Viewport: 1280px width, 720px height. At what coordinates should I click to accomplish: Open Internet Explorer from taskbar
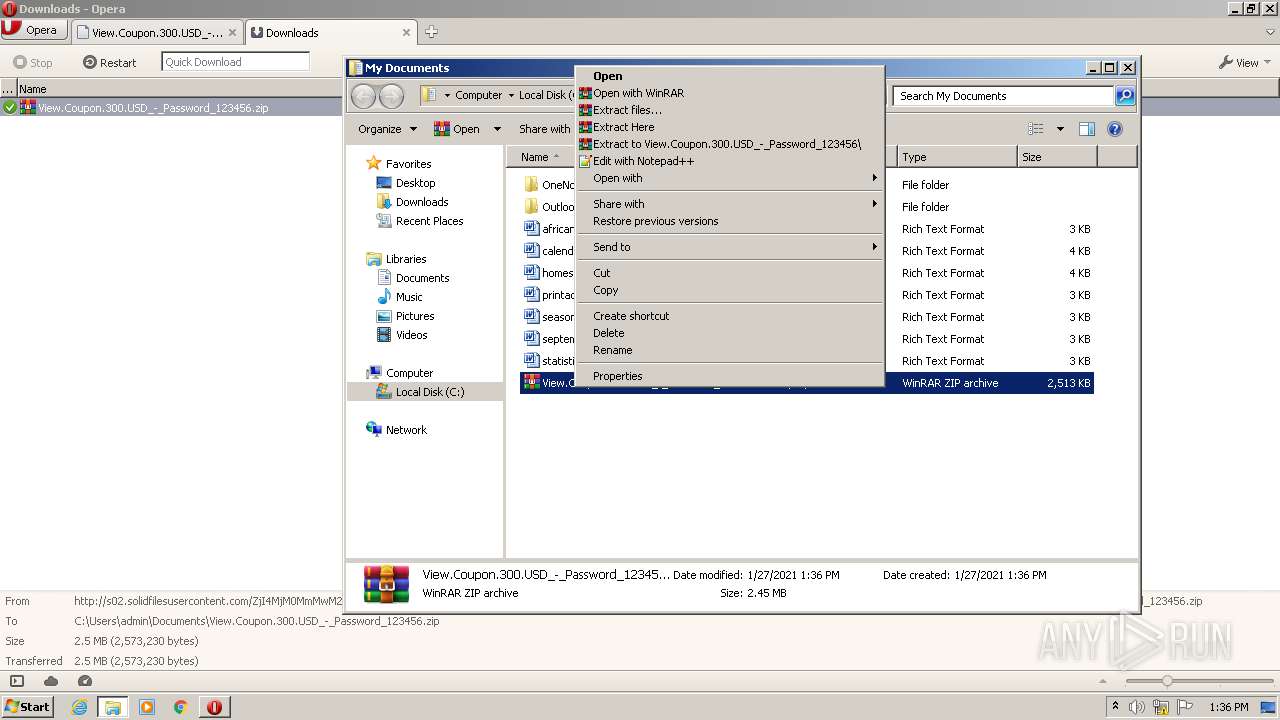coord(80,707)
